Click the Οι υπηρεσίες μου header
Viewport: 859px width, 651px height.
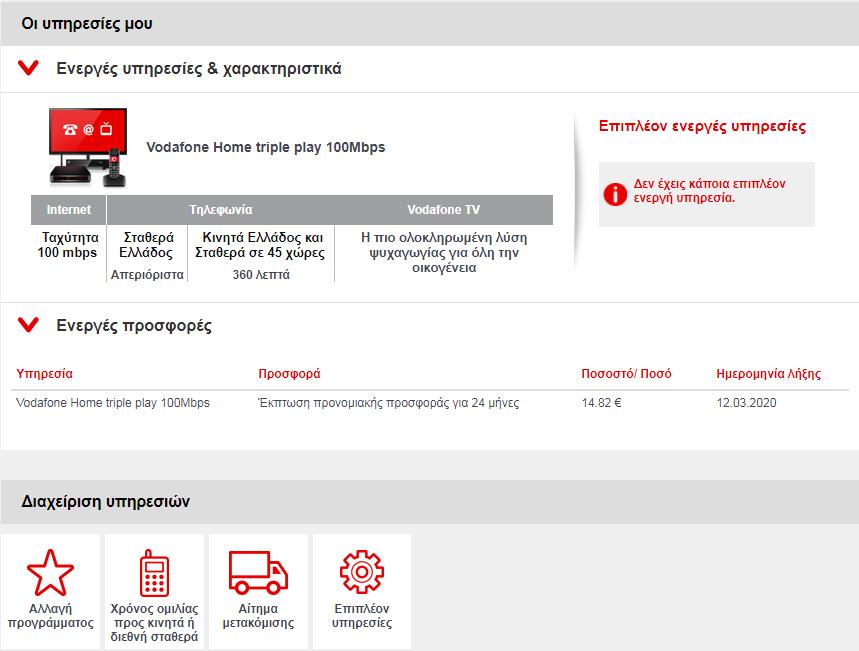point(87,24)
